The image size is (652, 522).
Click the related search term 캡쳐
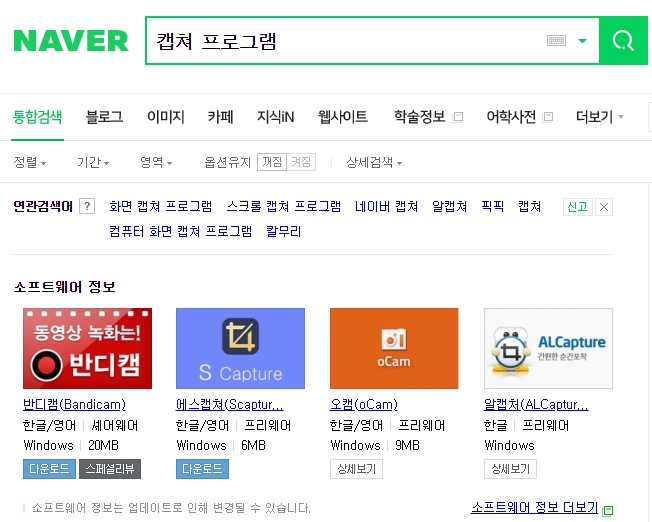[x=529, y=206]
